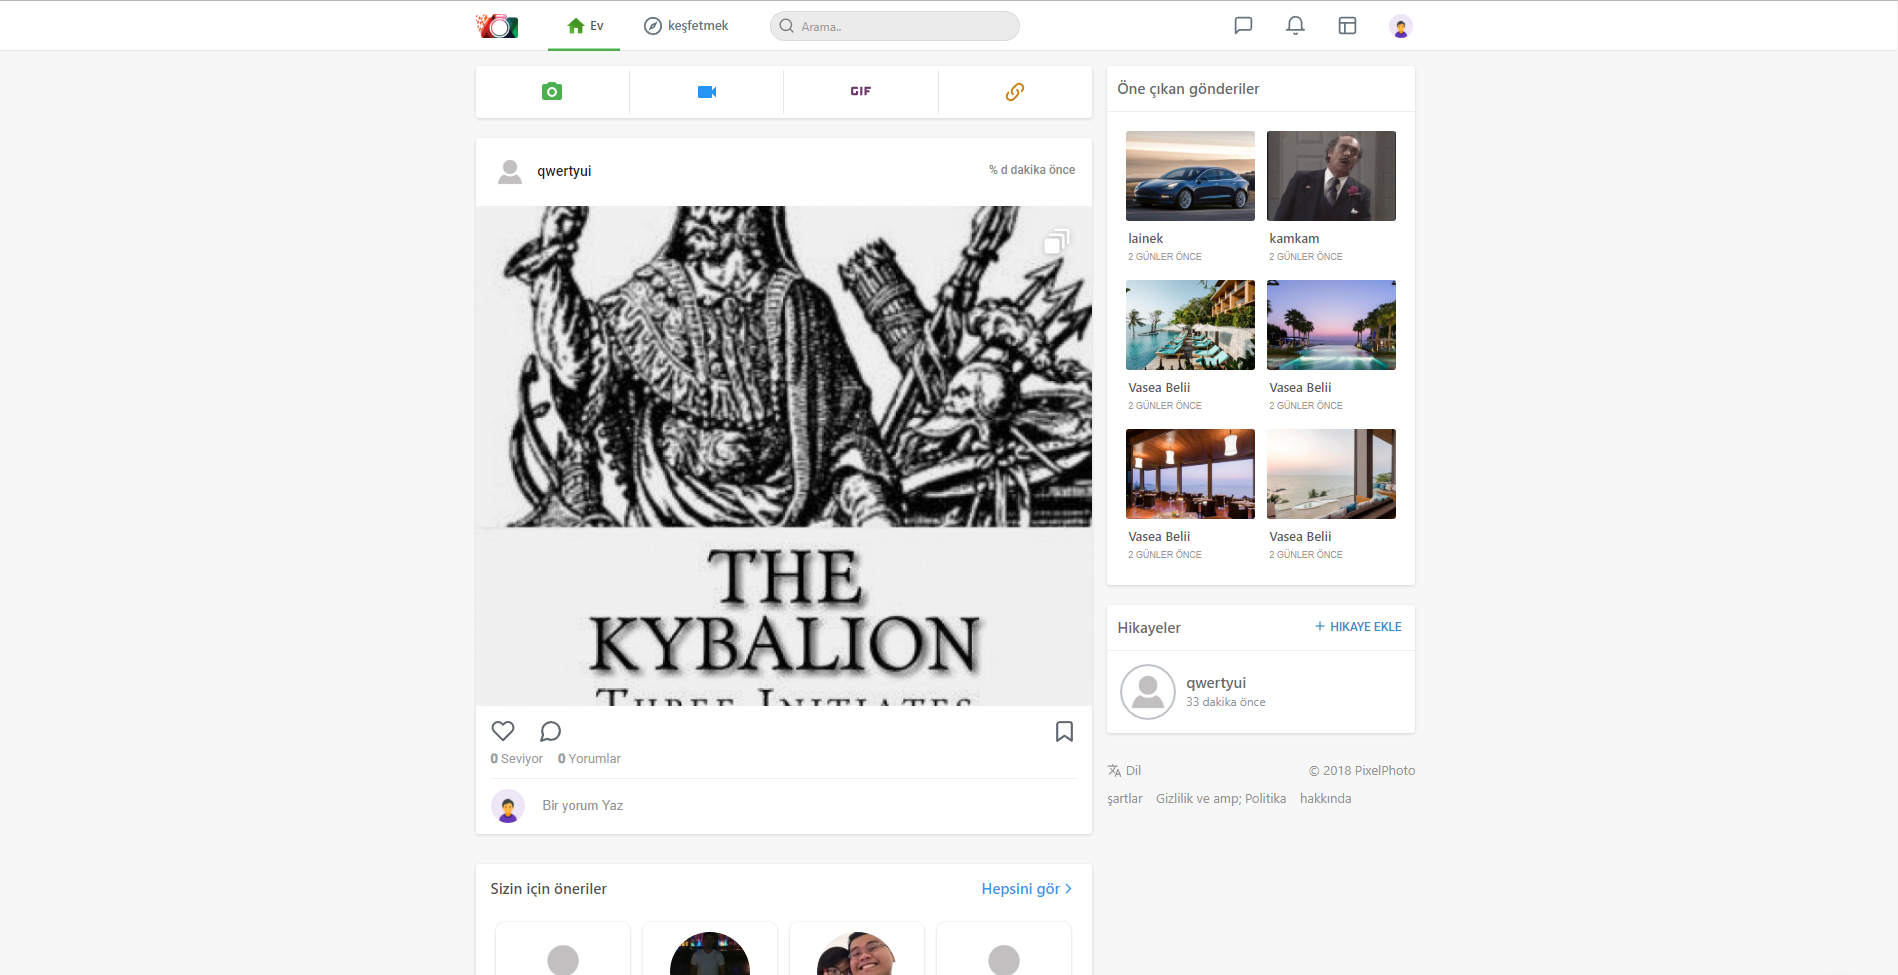Open the layout panel icon in header
1898x975 pixels.
click(1347, 26)
